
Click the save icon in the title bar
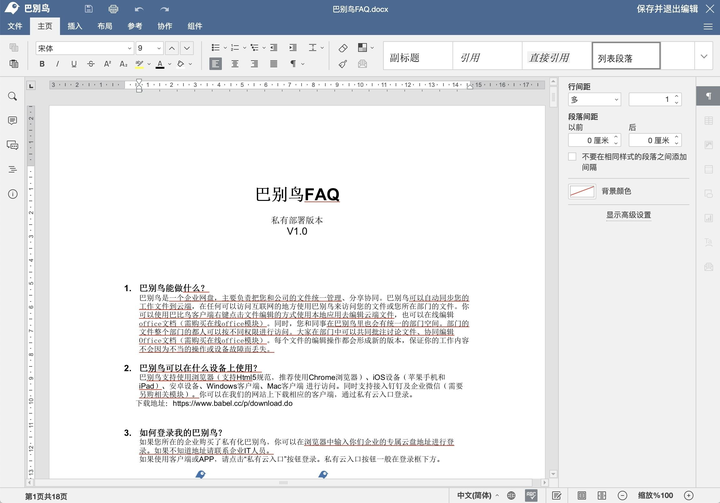pyautogui.click(x=89, y=9)
